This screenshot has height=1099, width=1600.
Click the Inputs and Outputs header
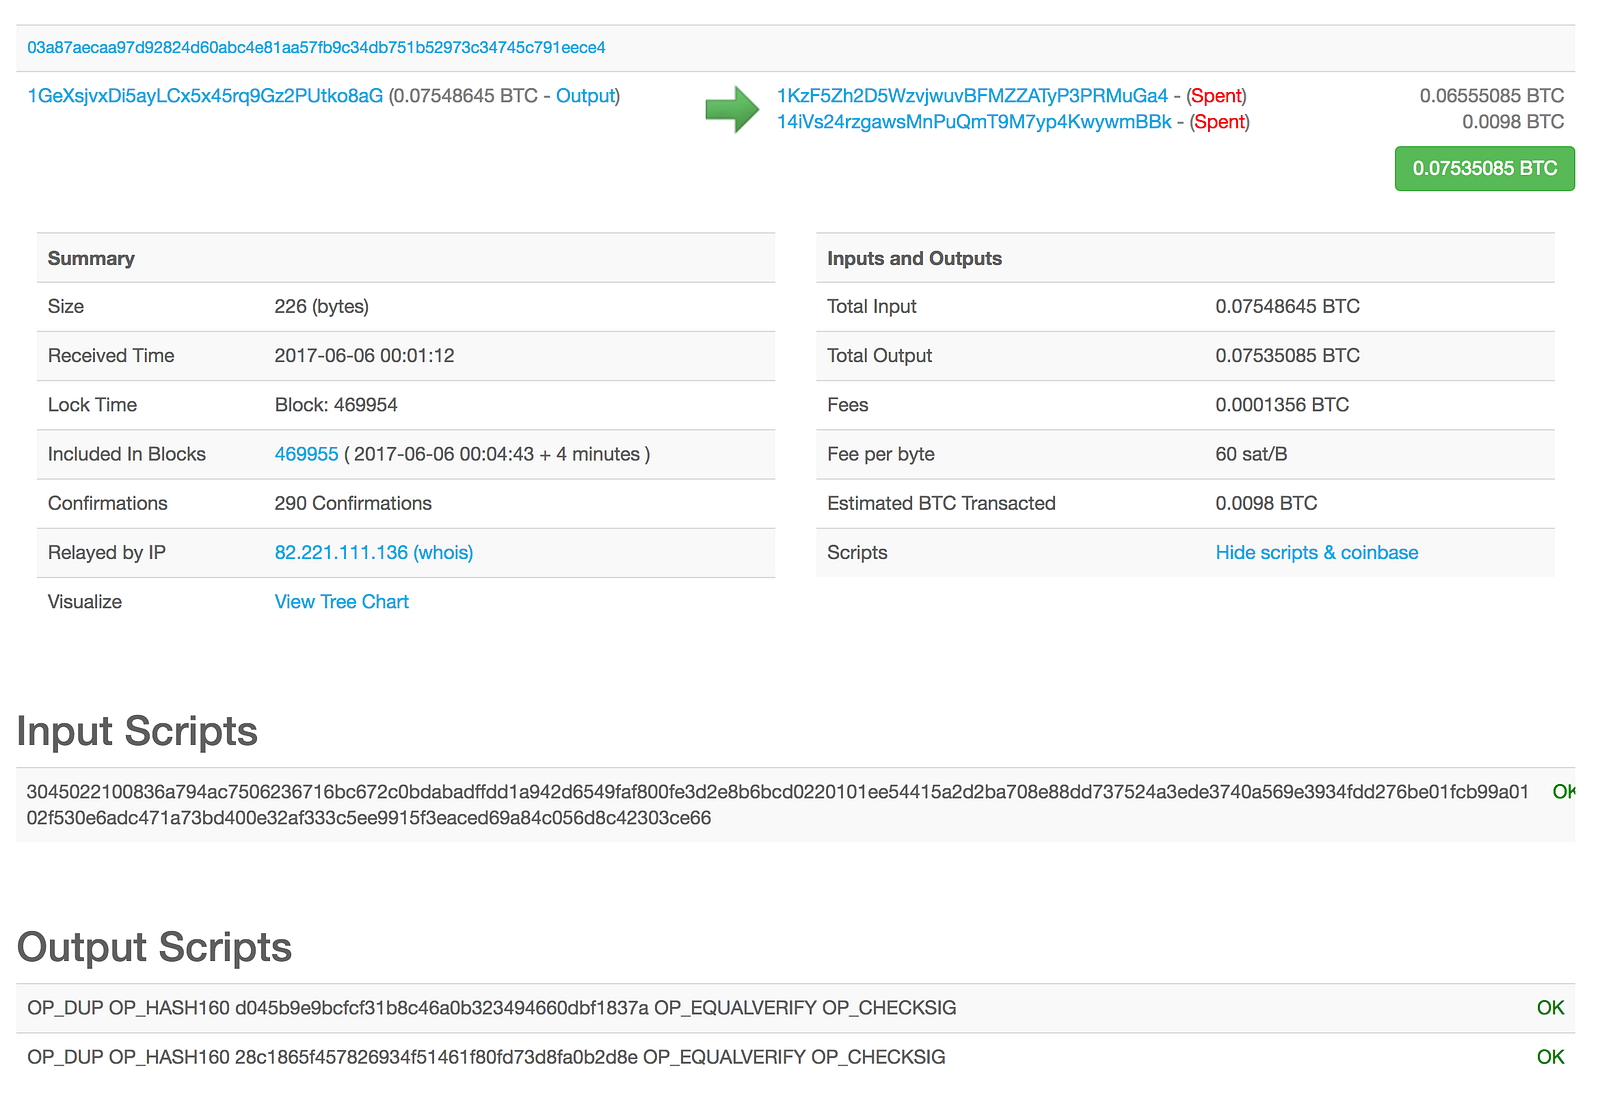click(1185, 258)
